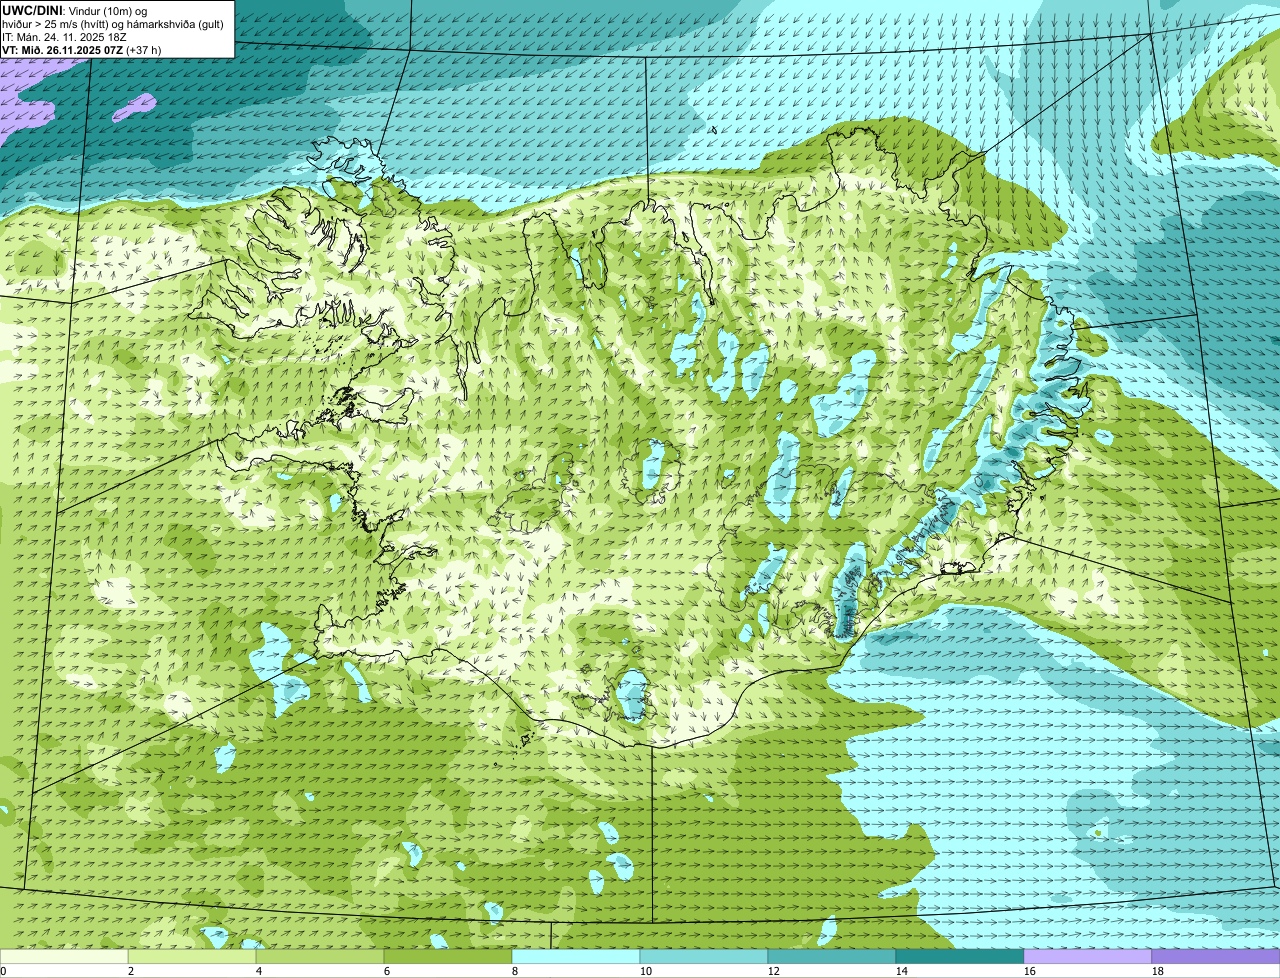The width and height of the screenshot is (1280, 978).
Task: Click the title text 'UWC/DINI: Vindur (10m) og'
Action: point(75,10)
